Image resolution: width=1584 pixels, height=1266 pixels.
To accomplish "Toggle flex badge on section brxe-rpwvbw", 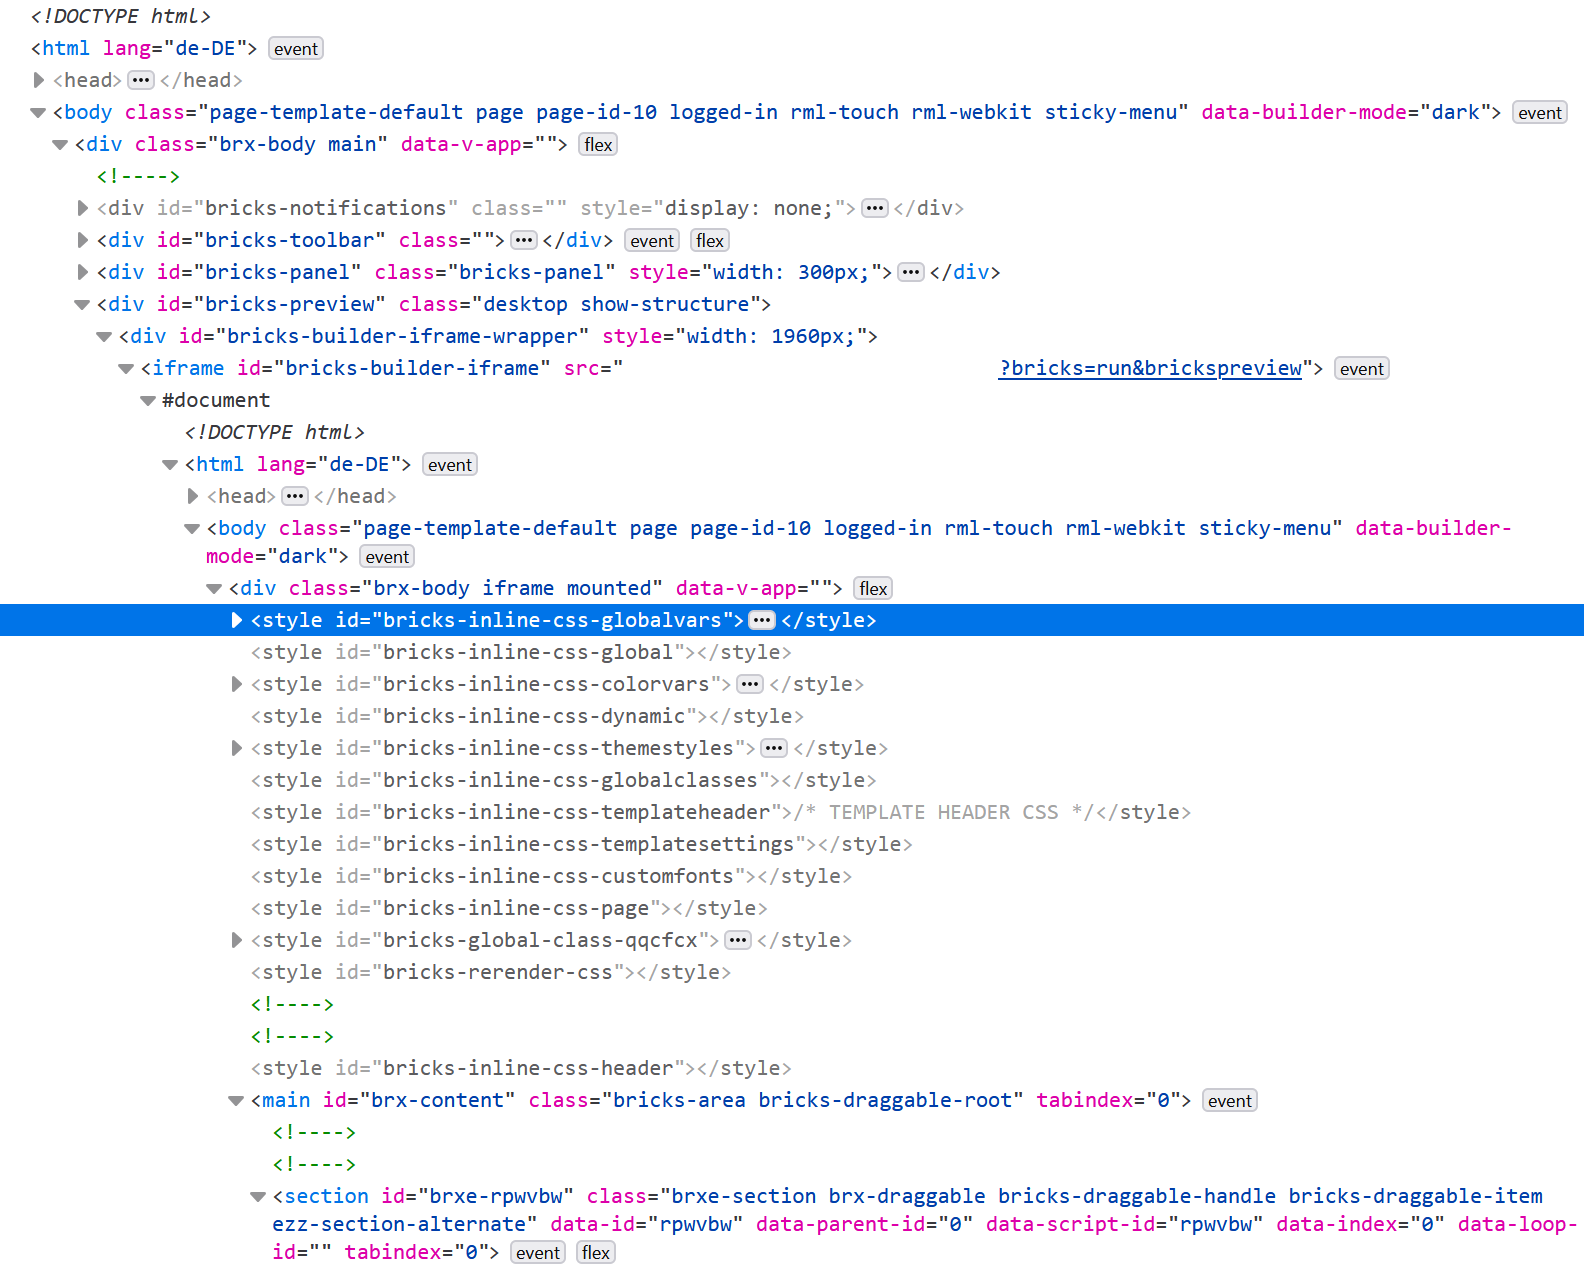I will pos(596,1253).
